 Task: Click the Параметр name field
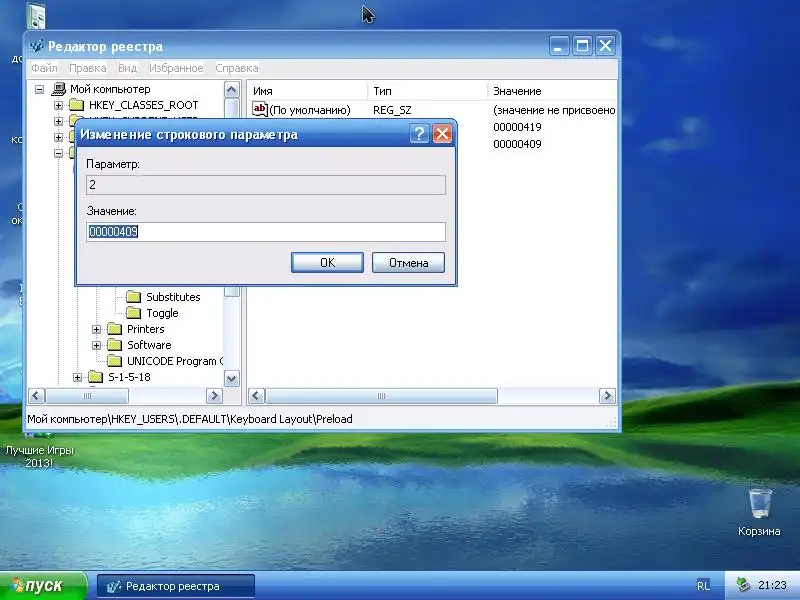[266, 185]
